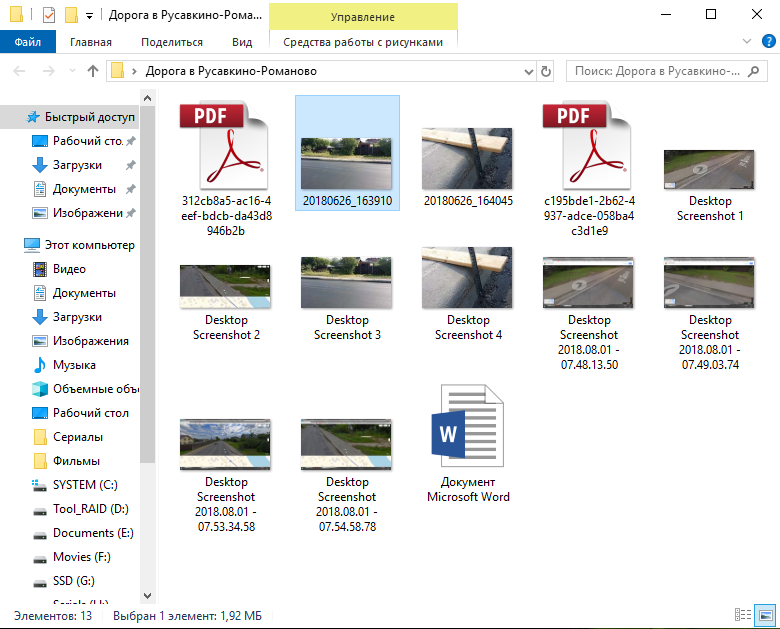Click the Дорога в Русавкино-Романово breadcrumb
The image size is (780, 629).
(x=231, y=71)
